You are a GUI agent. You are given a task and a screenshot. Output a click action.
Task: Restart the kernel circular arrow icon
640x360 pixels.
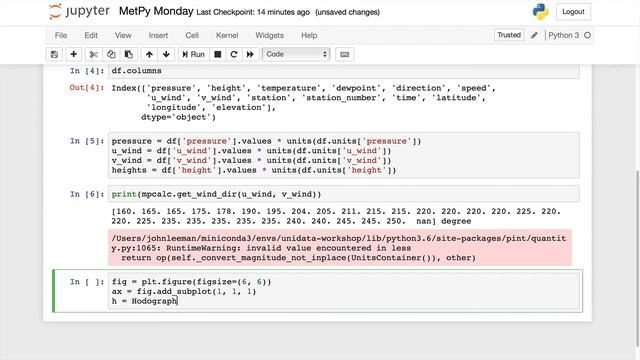point(234,54)
